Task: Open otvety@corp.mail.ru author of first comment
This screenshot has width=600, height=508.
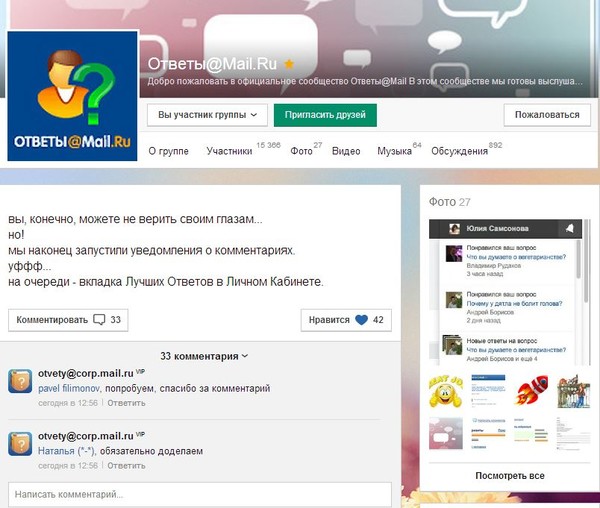Action: point(86,373)
